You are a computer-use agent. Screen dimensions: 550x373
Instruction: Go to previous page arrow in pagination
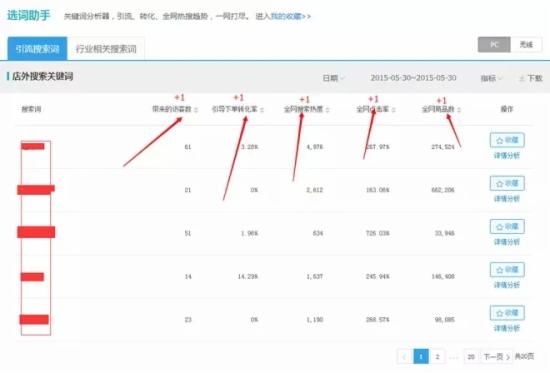tap(404, 357)
